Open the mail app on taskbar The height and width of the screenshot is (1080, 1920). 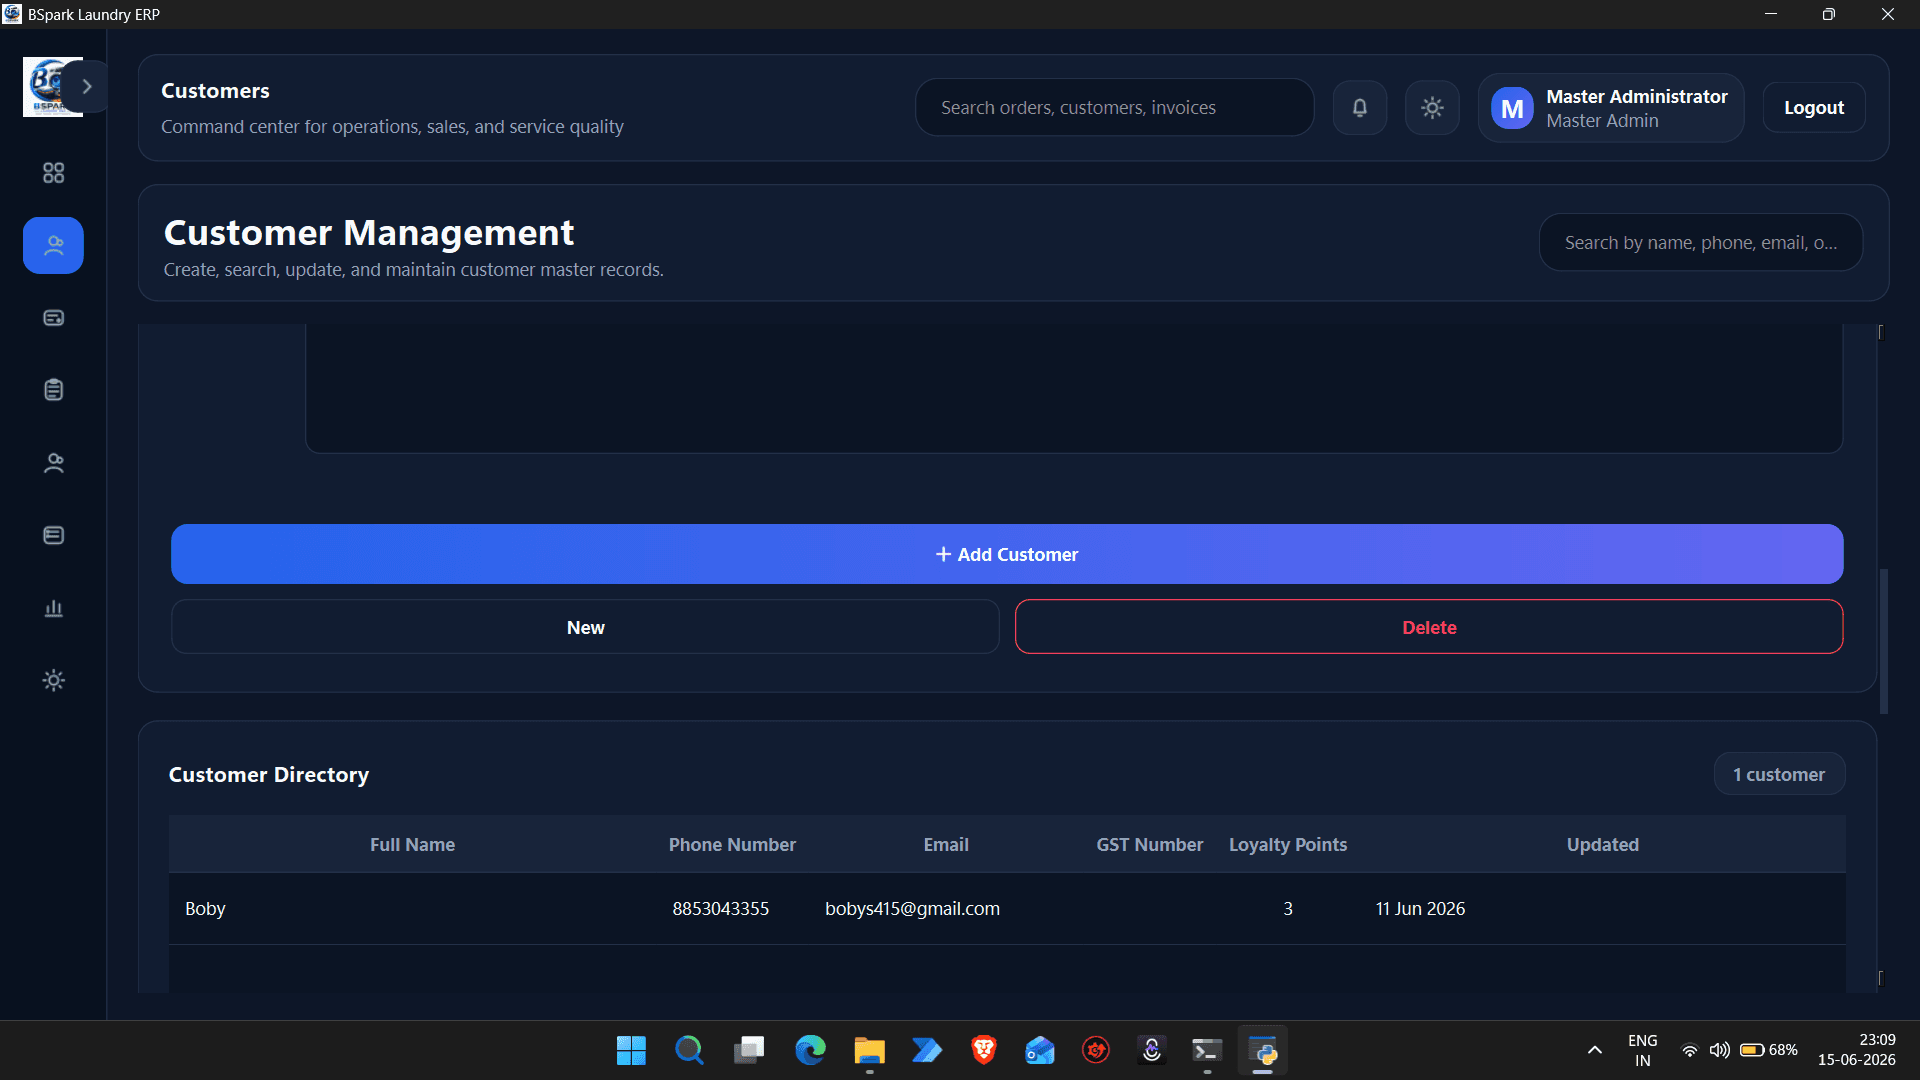pos(1040,1050)
